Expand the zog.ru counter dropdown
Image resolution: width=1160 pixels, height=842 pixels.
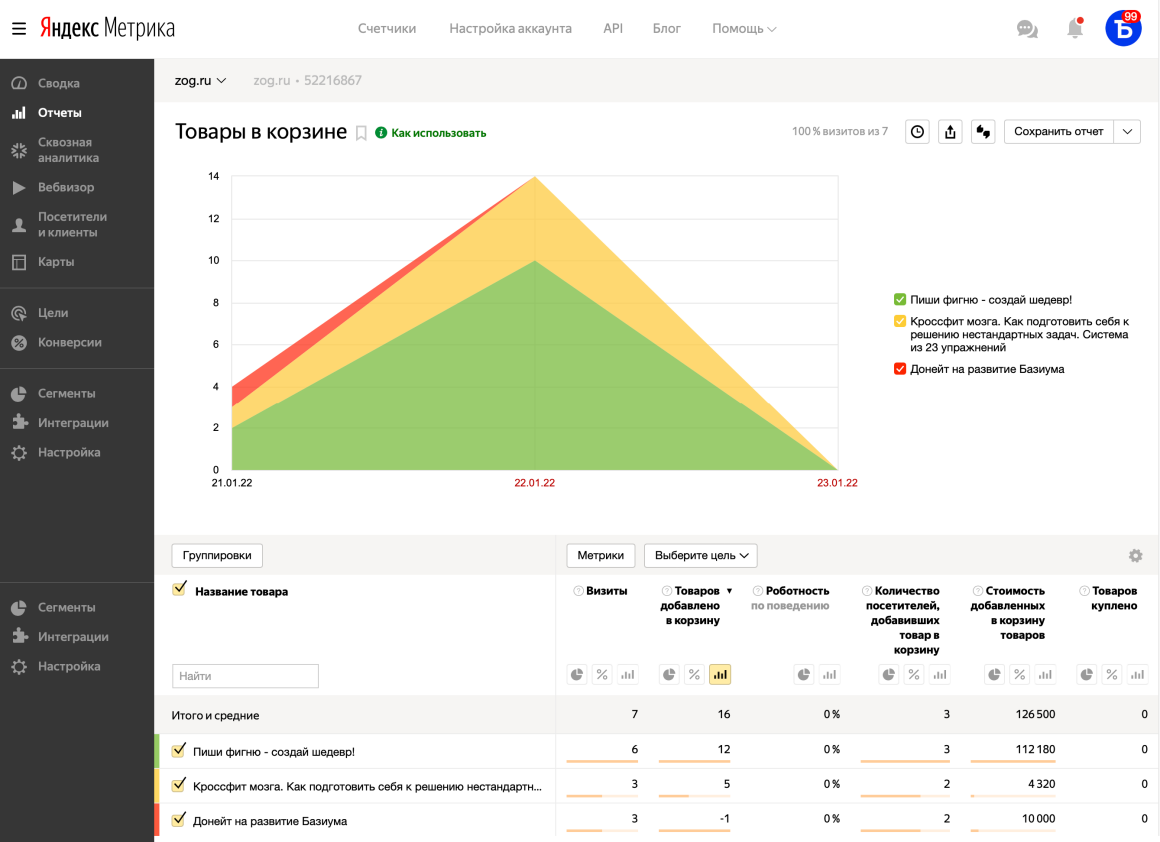pyautogui.click(x=200, y=81)
